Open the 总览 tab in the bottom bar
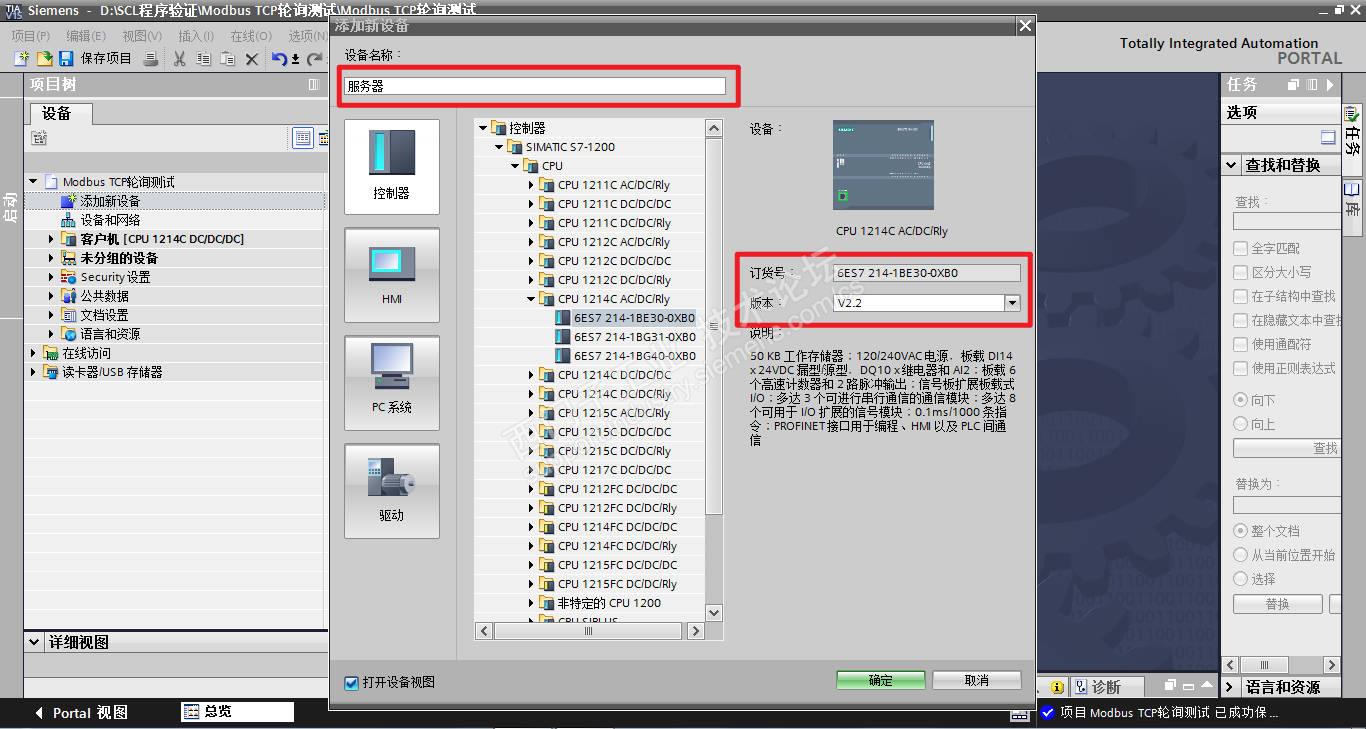1366x729 pixels. (238, 712)
